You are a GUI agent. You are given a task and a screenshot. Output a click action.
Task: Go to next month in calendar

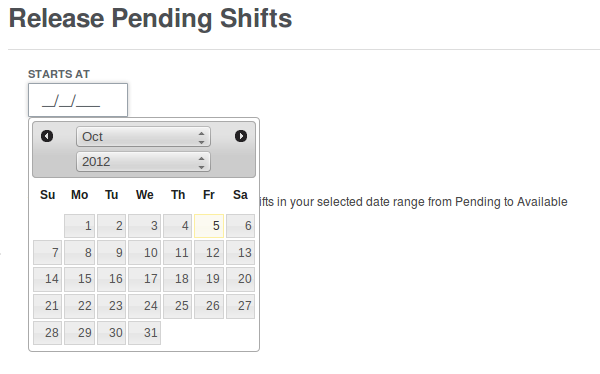(241, 136)
